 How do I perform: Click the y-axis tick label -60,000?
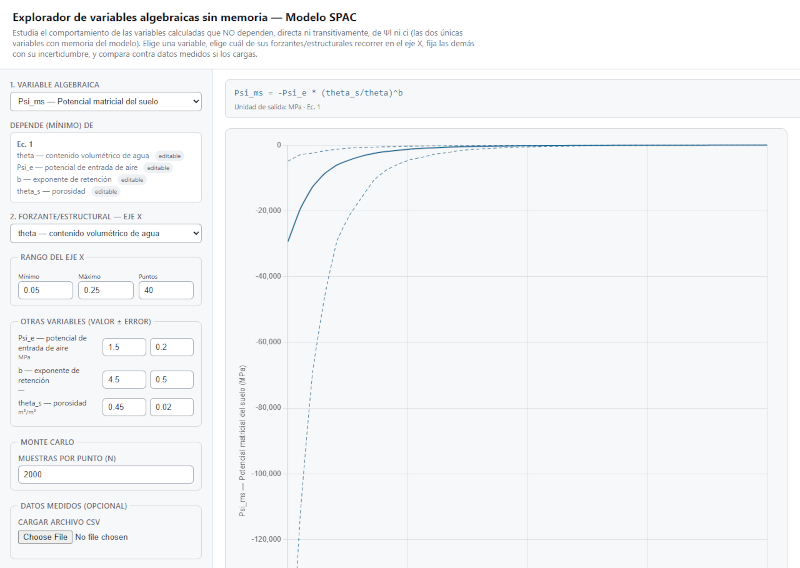pos(268,342)
